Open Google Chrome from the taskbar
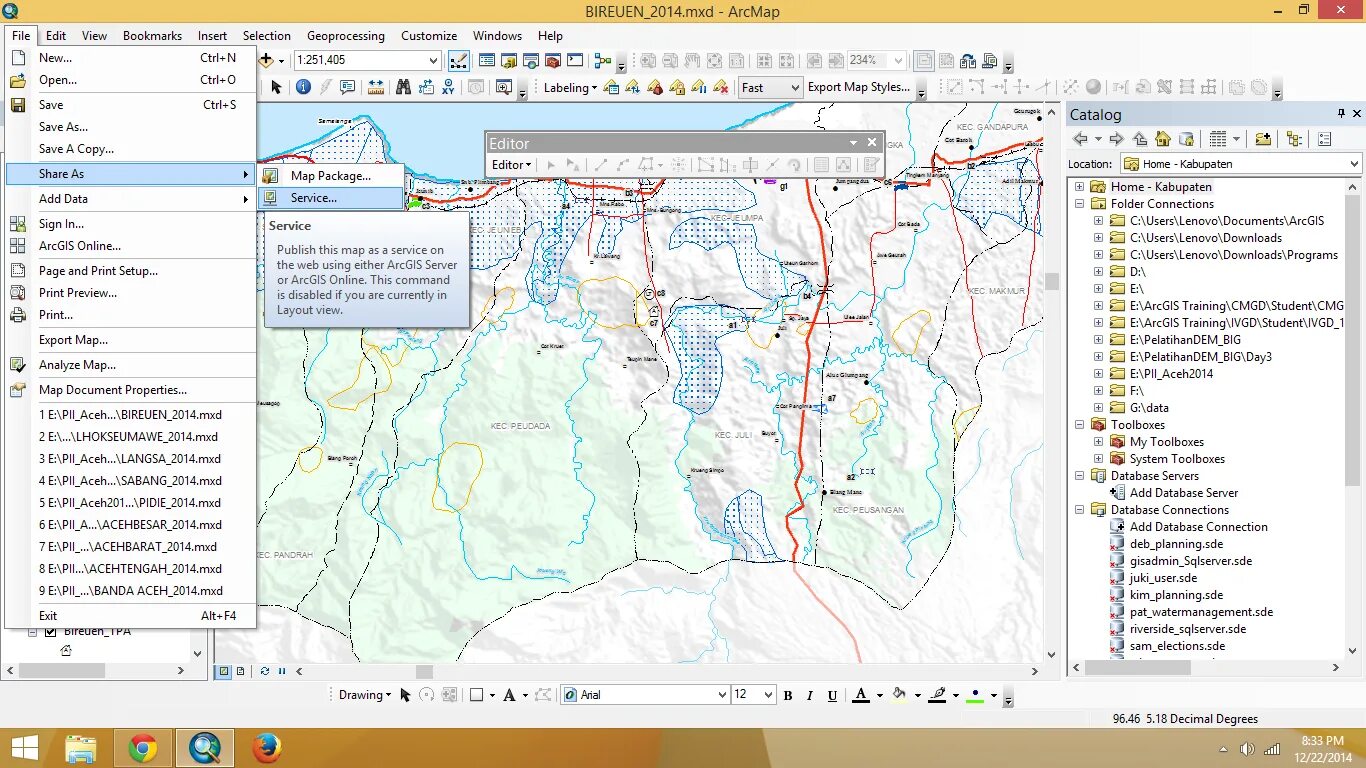The width and height of the screenshot is (1366, 768). tap(143, 748)
